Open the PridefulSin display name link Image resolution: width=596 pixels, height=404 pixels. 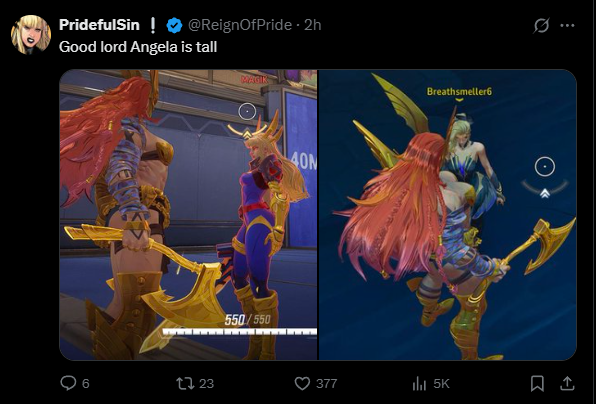99,25
